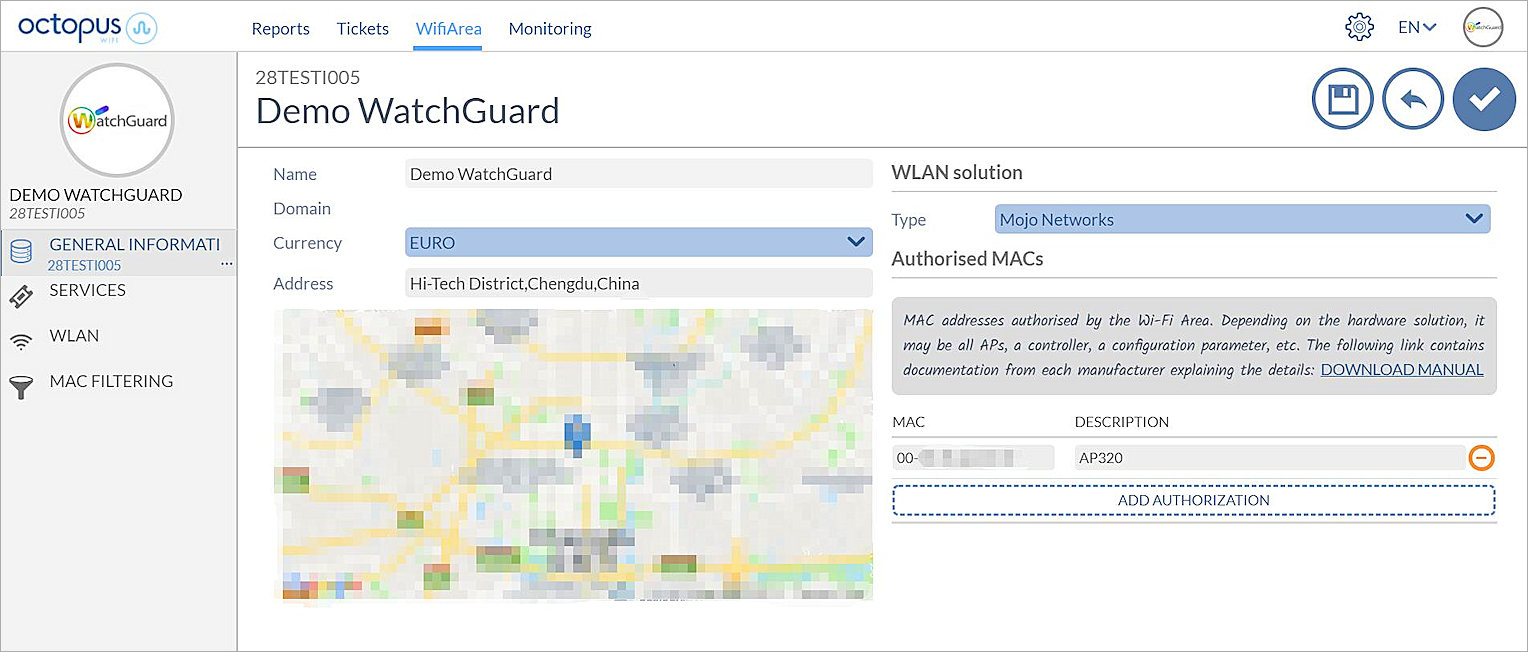Viewport: 1528px width, 652px height.
Task: Click the save (disk) icon
Action: pyautogui.click(x=1342, y=99)
